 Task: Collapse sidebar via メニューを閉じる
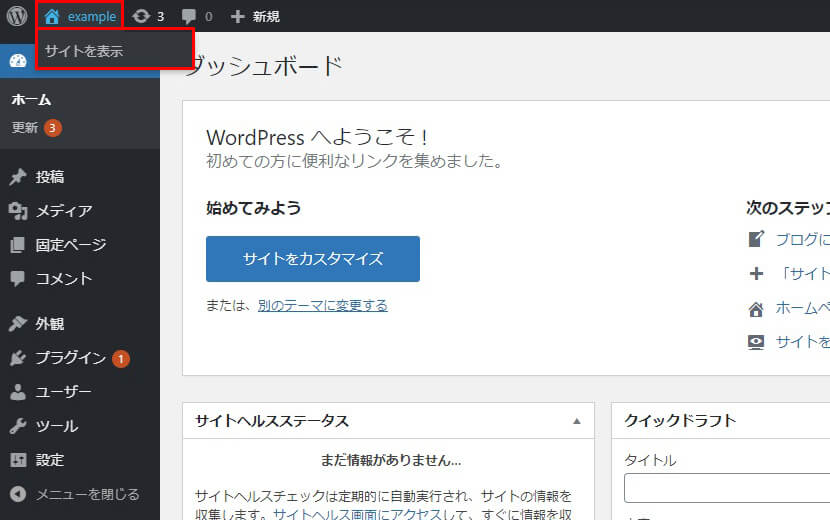point(88,494)
